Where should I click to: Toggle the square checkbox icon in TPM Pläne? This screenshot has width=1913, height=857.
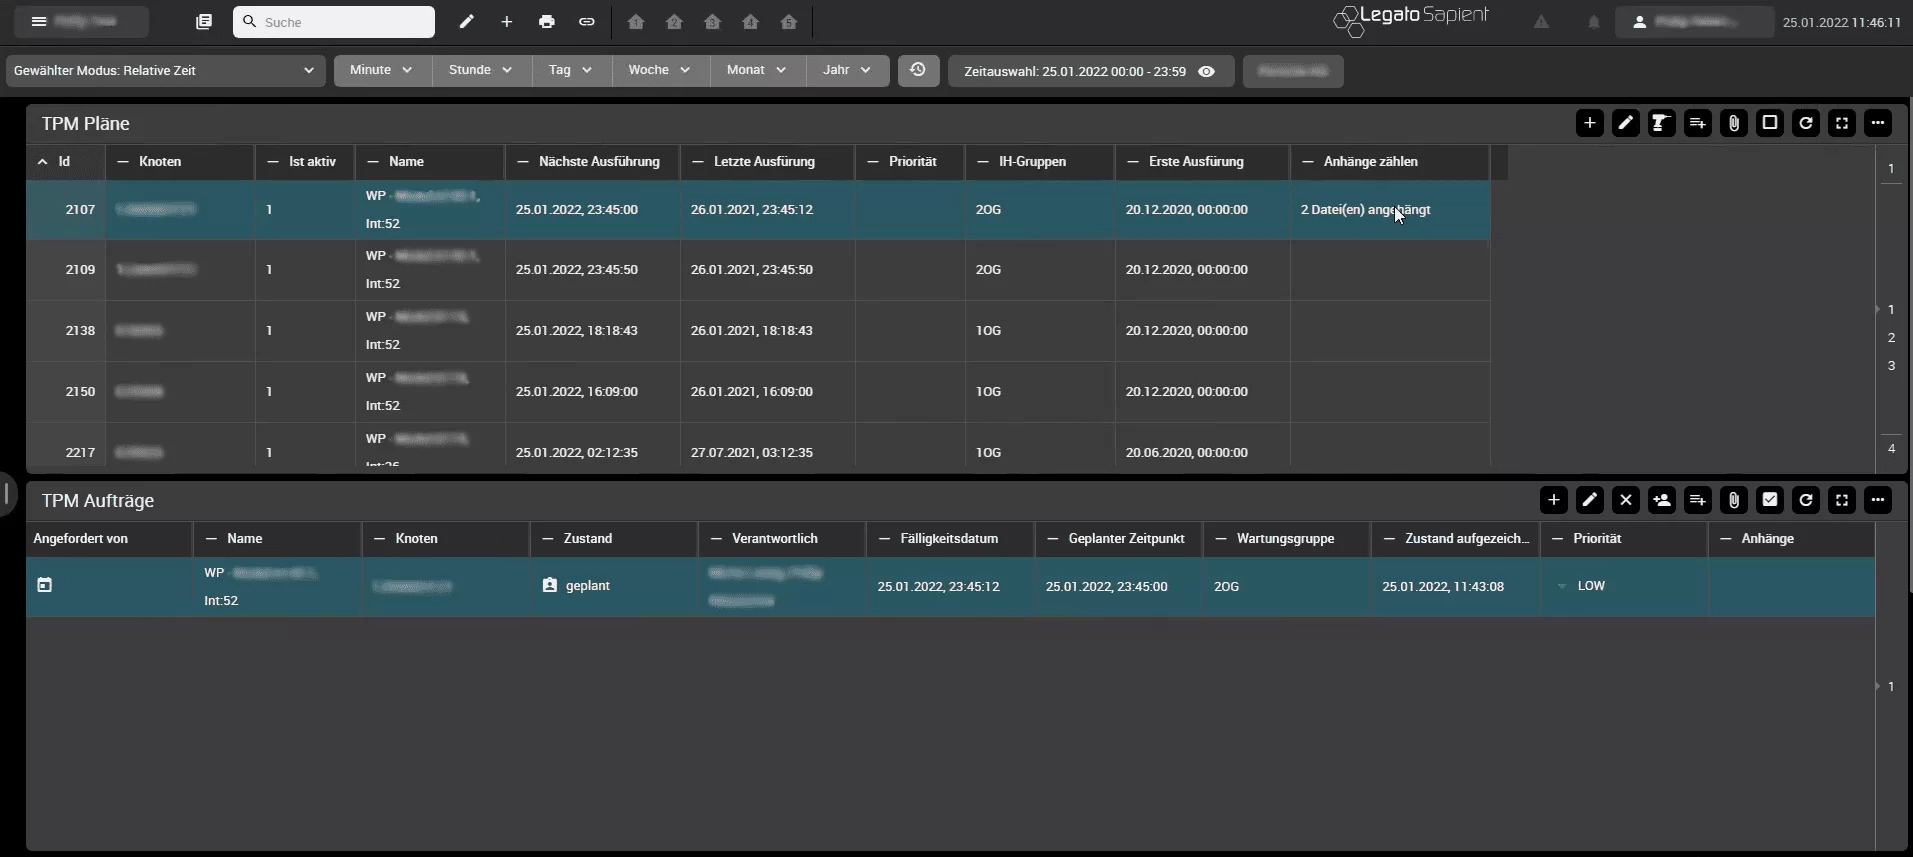point(1770,123)
